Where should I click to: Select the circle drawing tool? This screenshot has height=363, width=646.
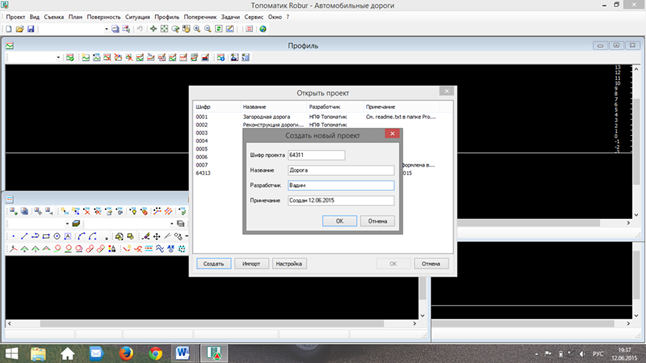(57, 237)
